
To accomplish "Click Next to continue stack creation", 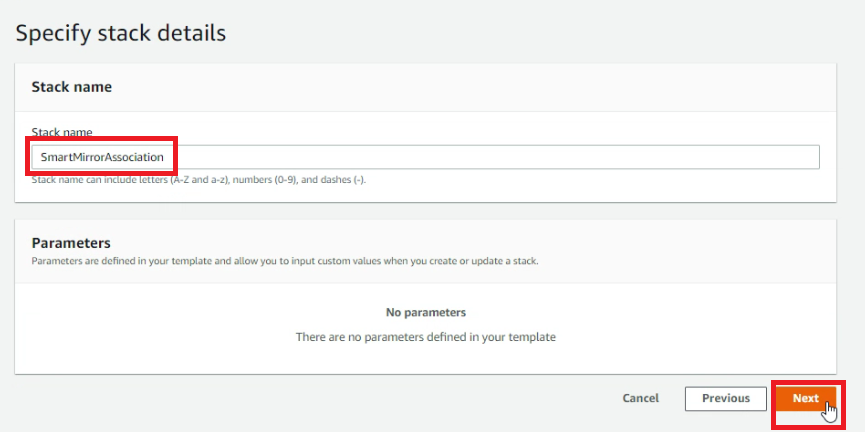I will pyautogui.click(x=806, y=398).
